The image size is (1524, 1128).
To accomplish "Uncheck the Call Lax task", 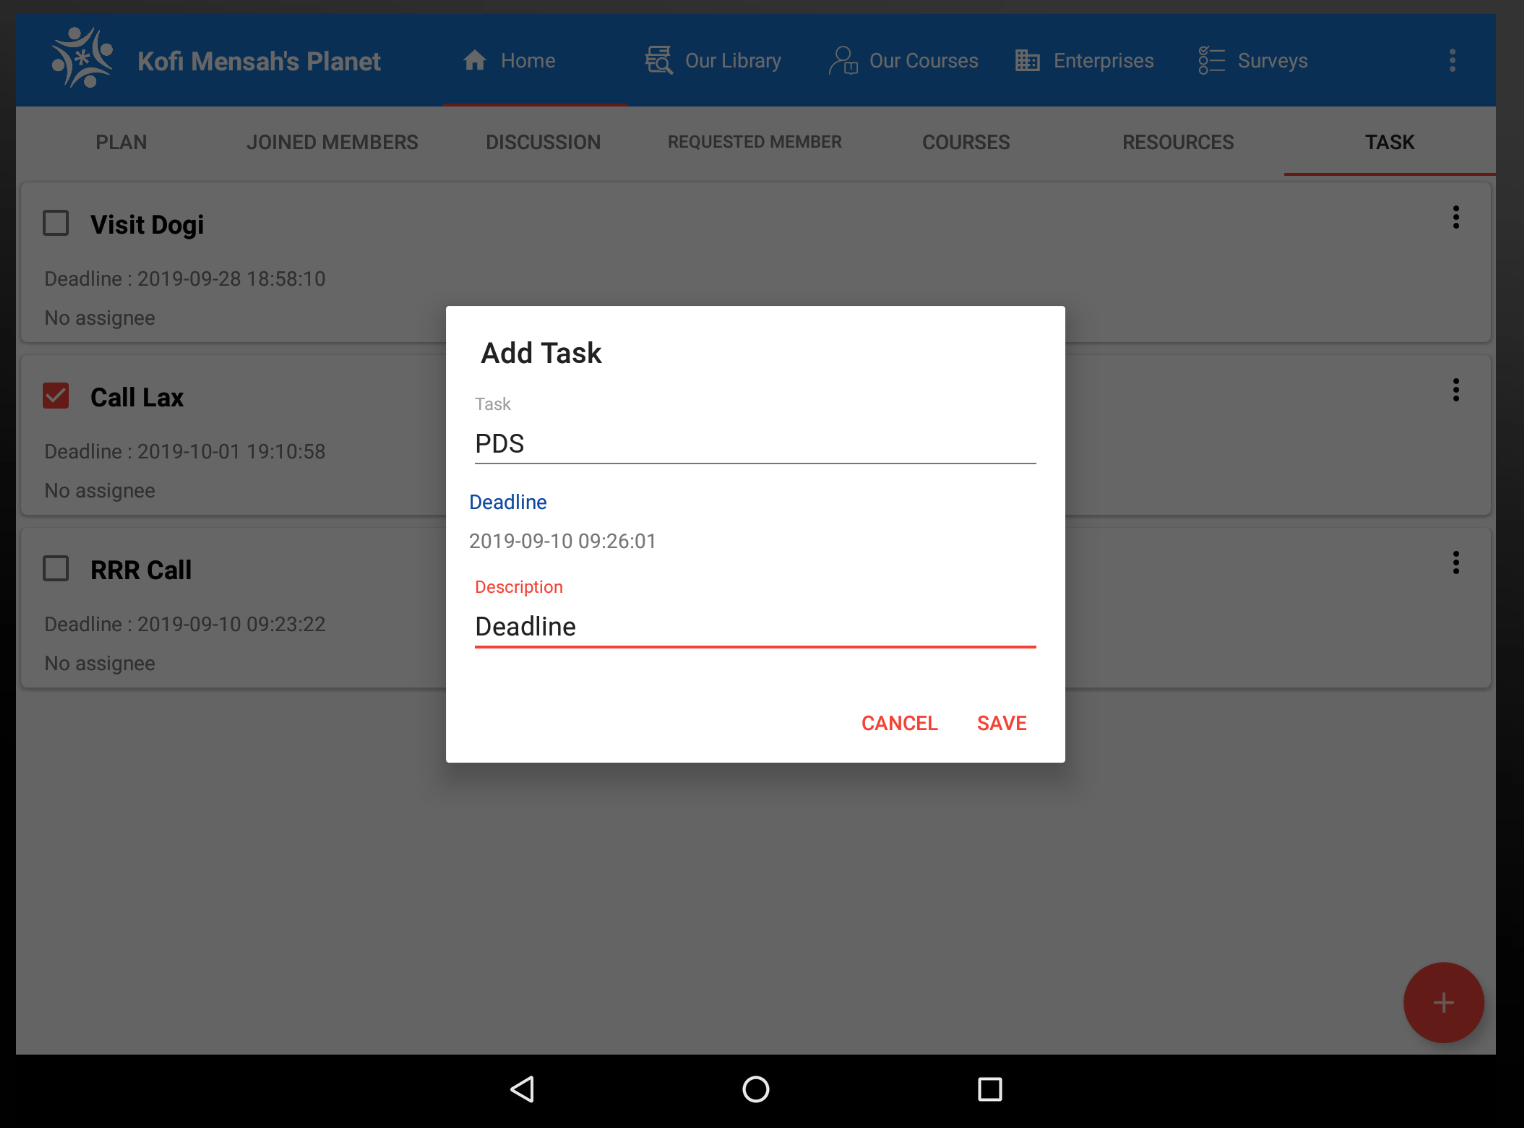I will (55, 396).
